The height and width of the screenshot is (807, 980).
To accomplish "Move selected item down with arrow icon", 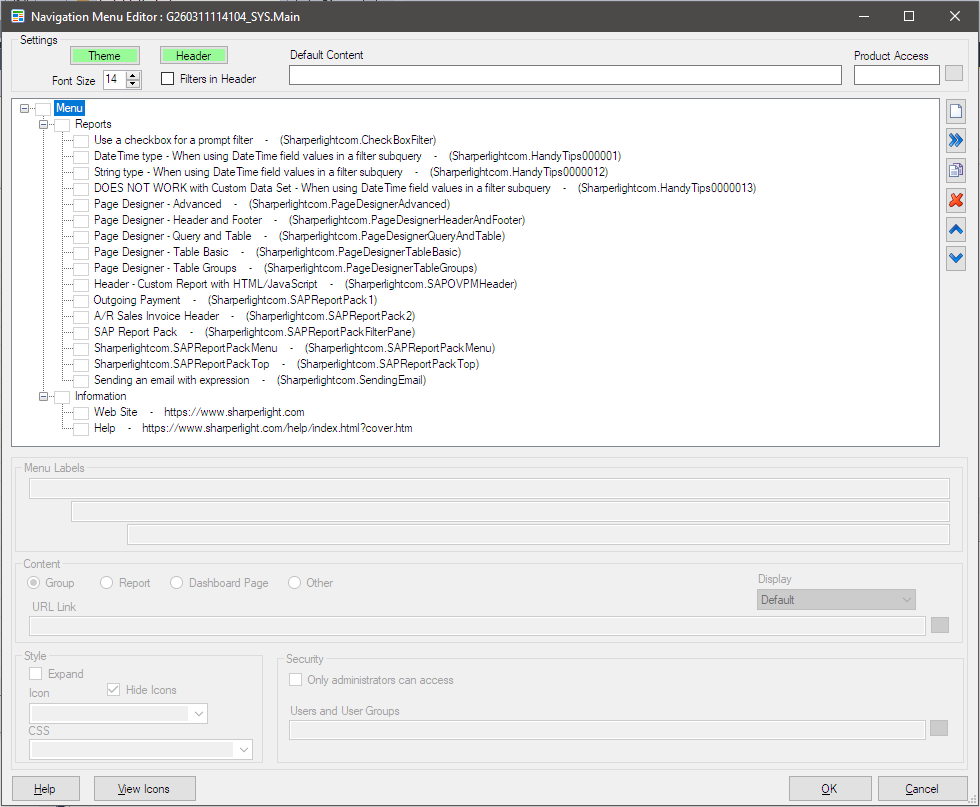I will (956, 258).
